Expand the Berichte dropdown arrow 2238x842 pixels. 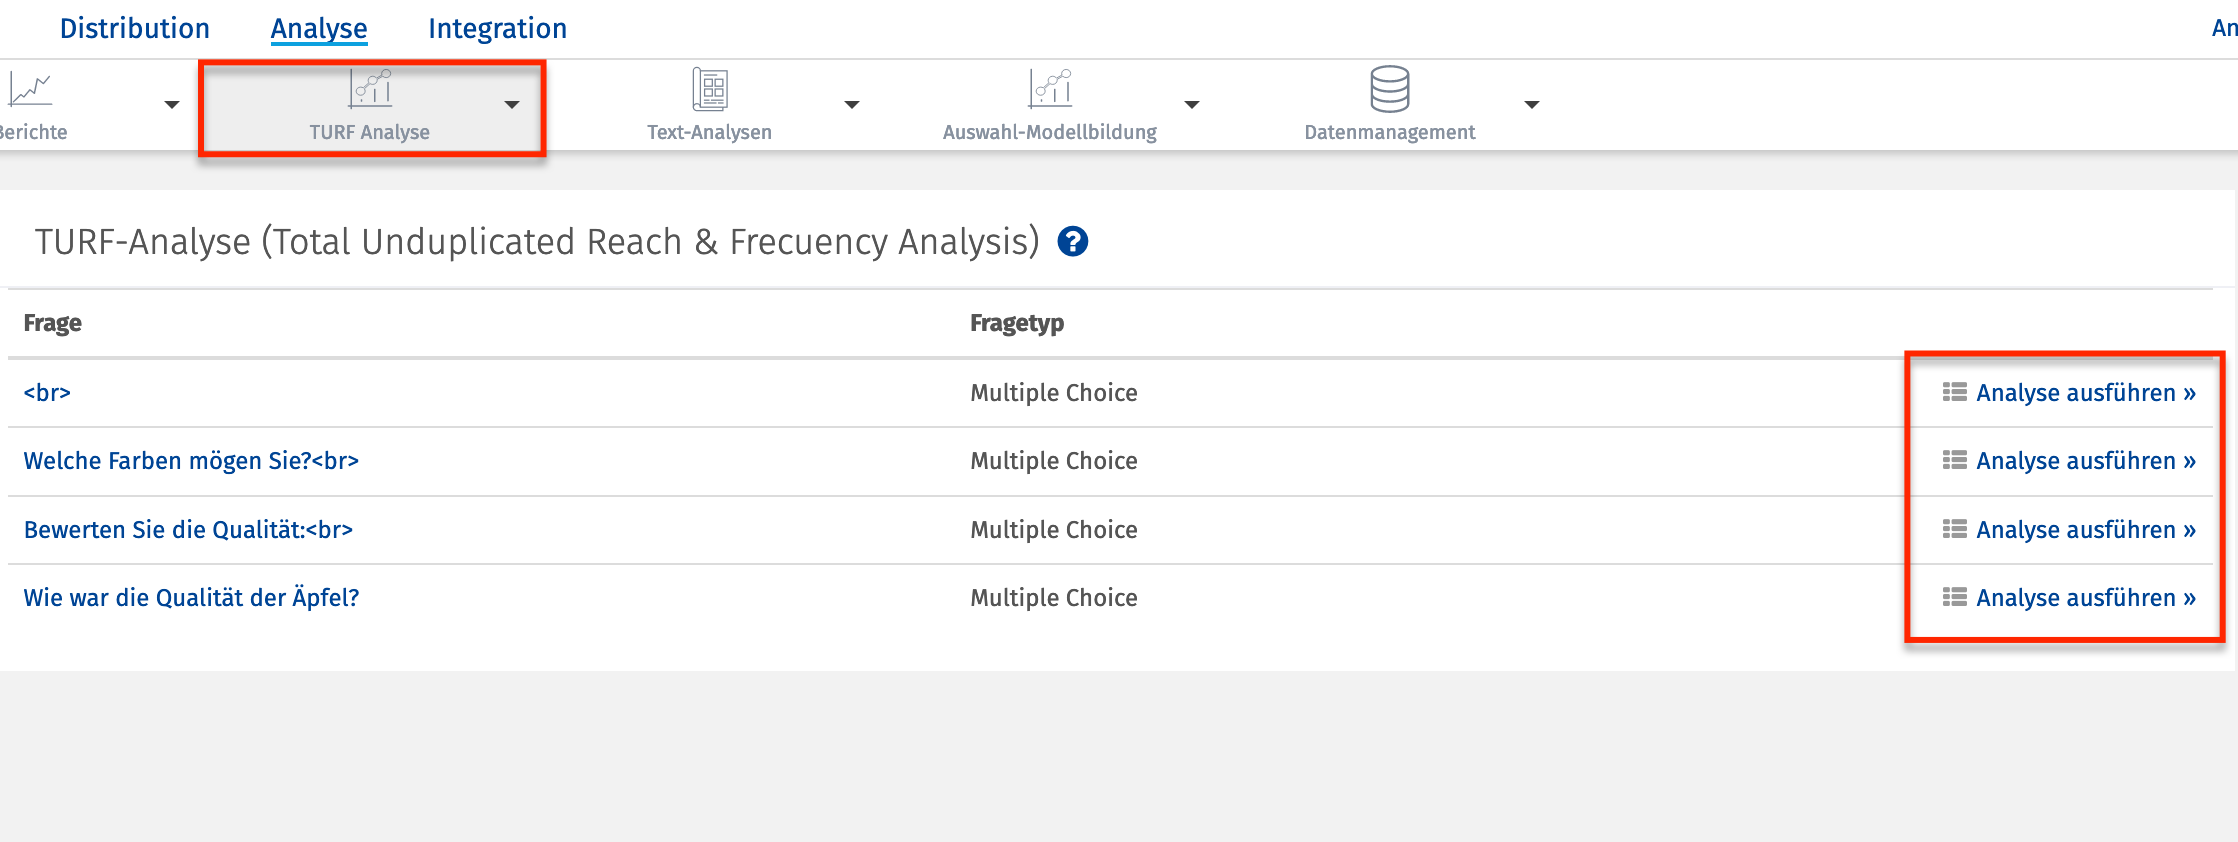[x=172, y=104]
